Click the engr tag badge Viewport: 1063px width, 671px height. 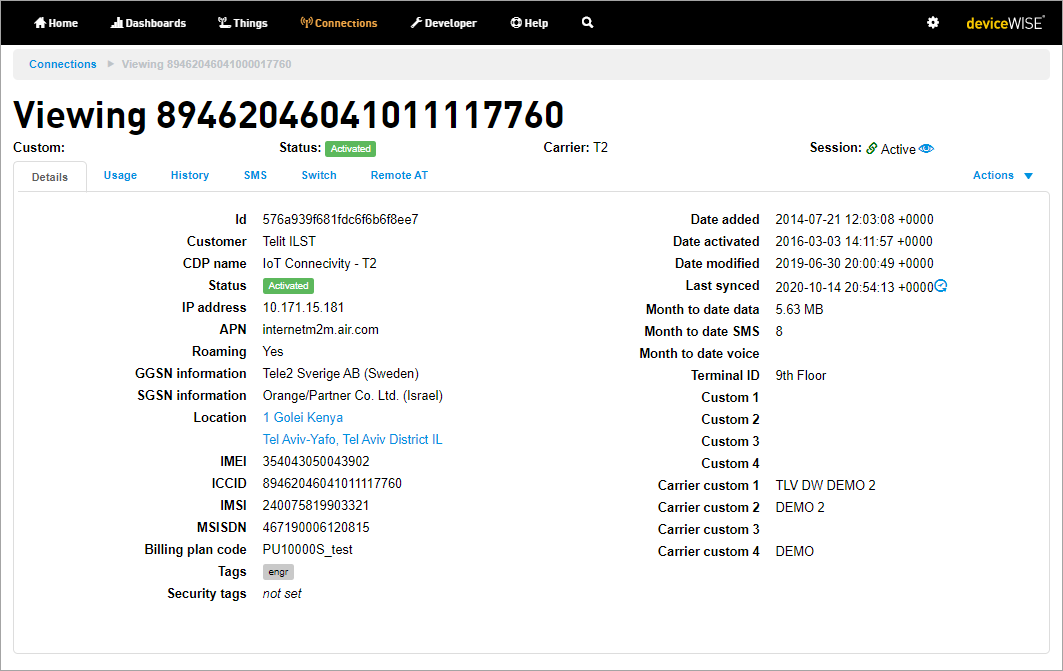[x=278, y=572]
